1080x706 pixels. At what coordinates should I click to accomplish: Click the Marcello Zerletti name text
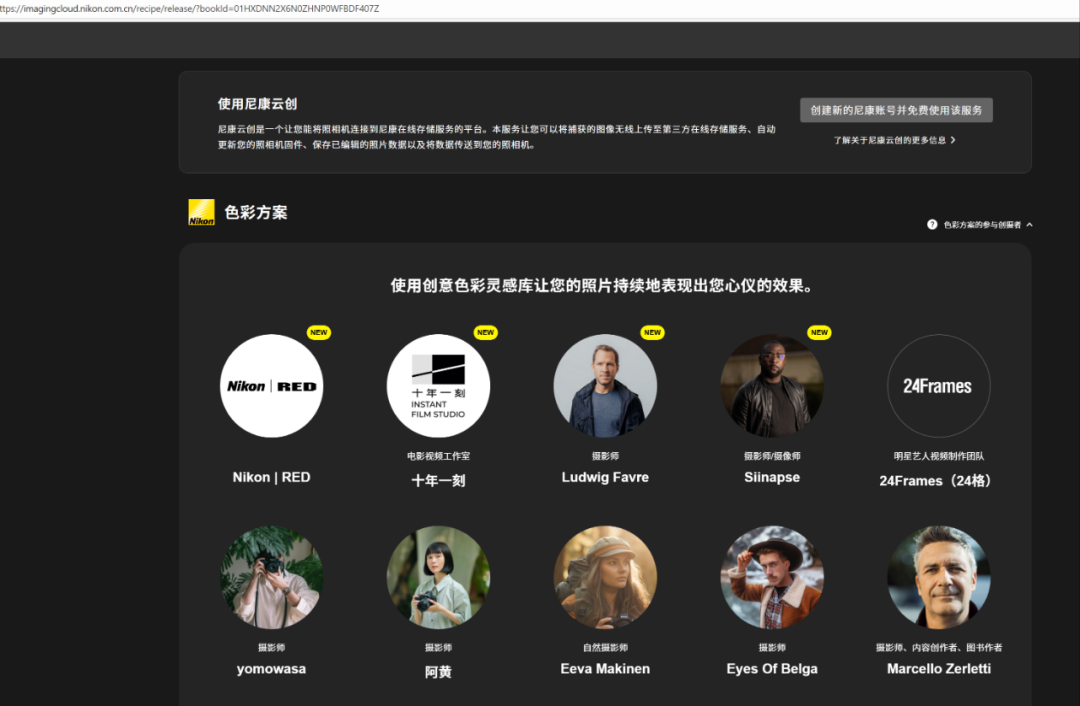[939, 669]
